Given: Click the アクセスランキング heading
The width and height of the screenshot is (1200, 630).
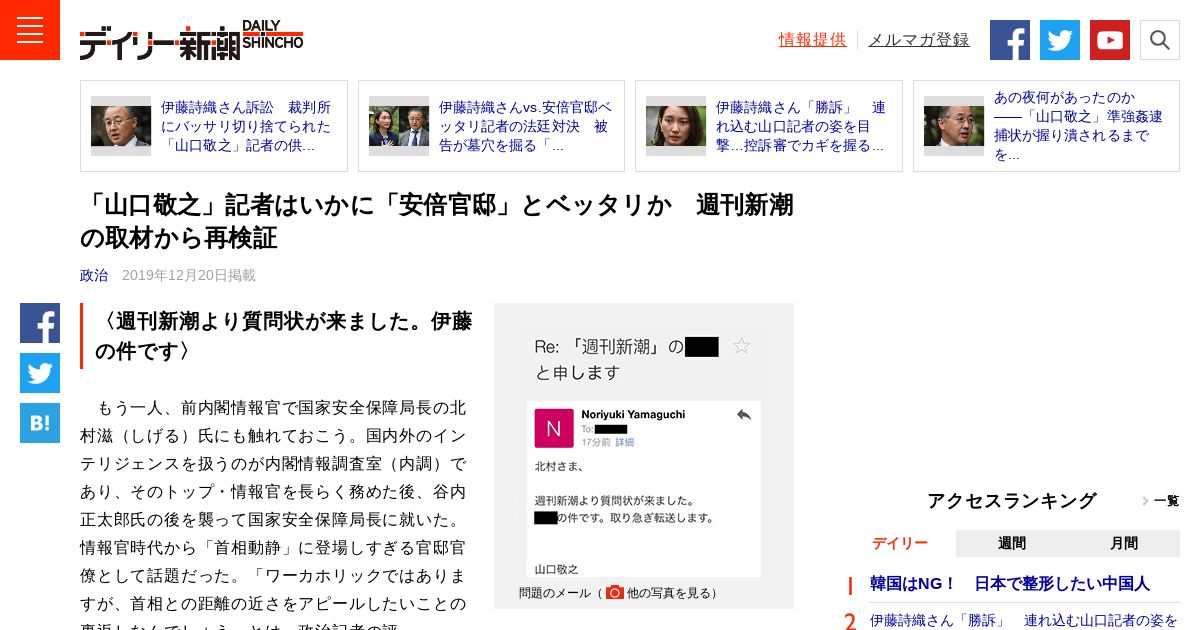Looking at the screenshot, I should (1012, 501).
